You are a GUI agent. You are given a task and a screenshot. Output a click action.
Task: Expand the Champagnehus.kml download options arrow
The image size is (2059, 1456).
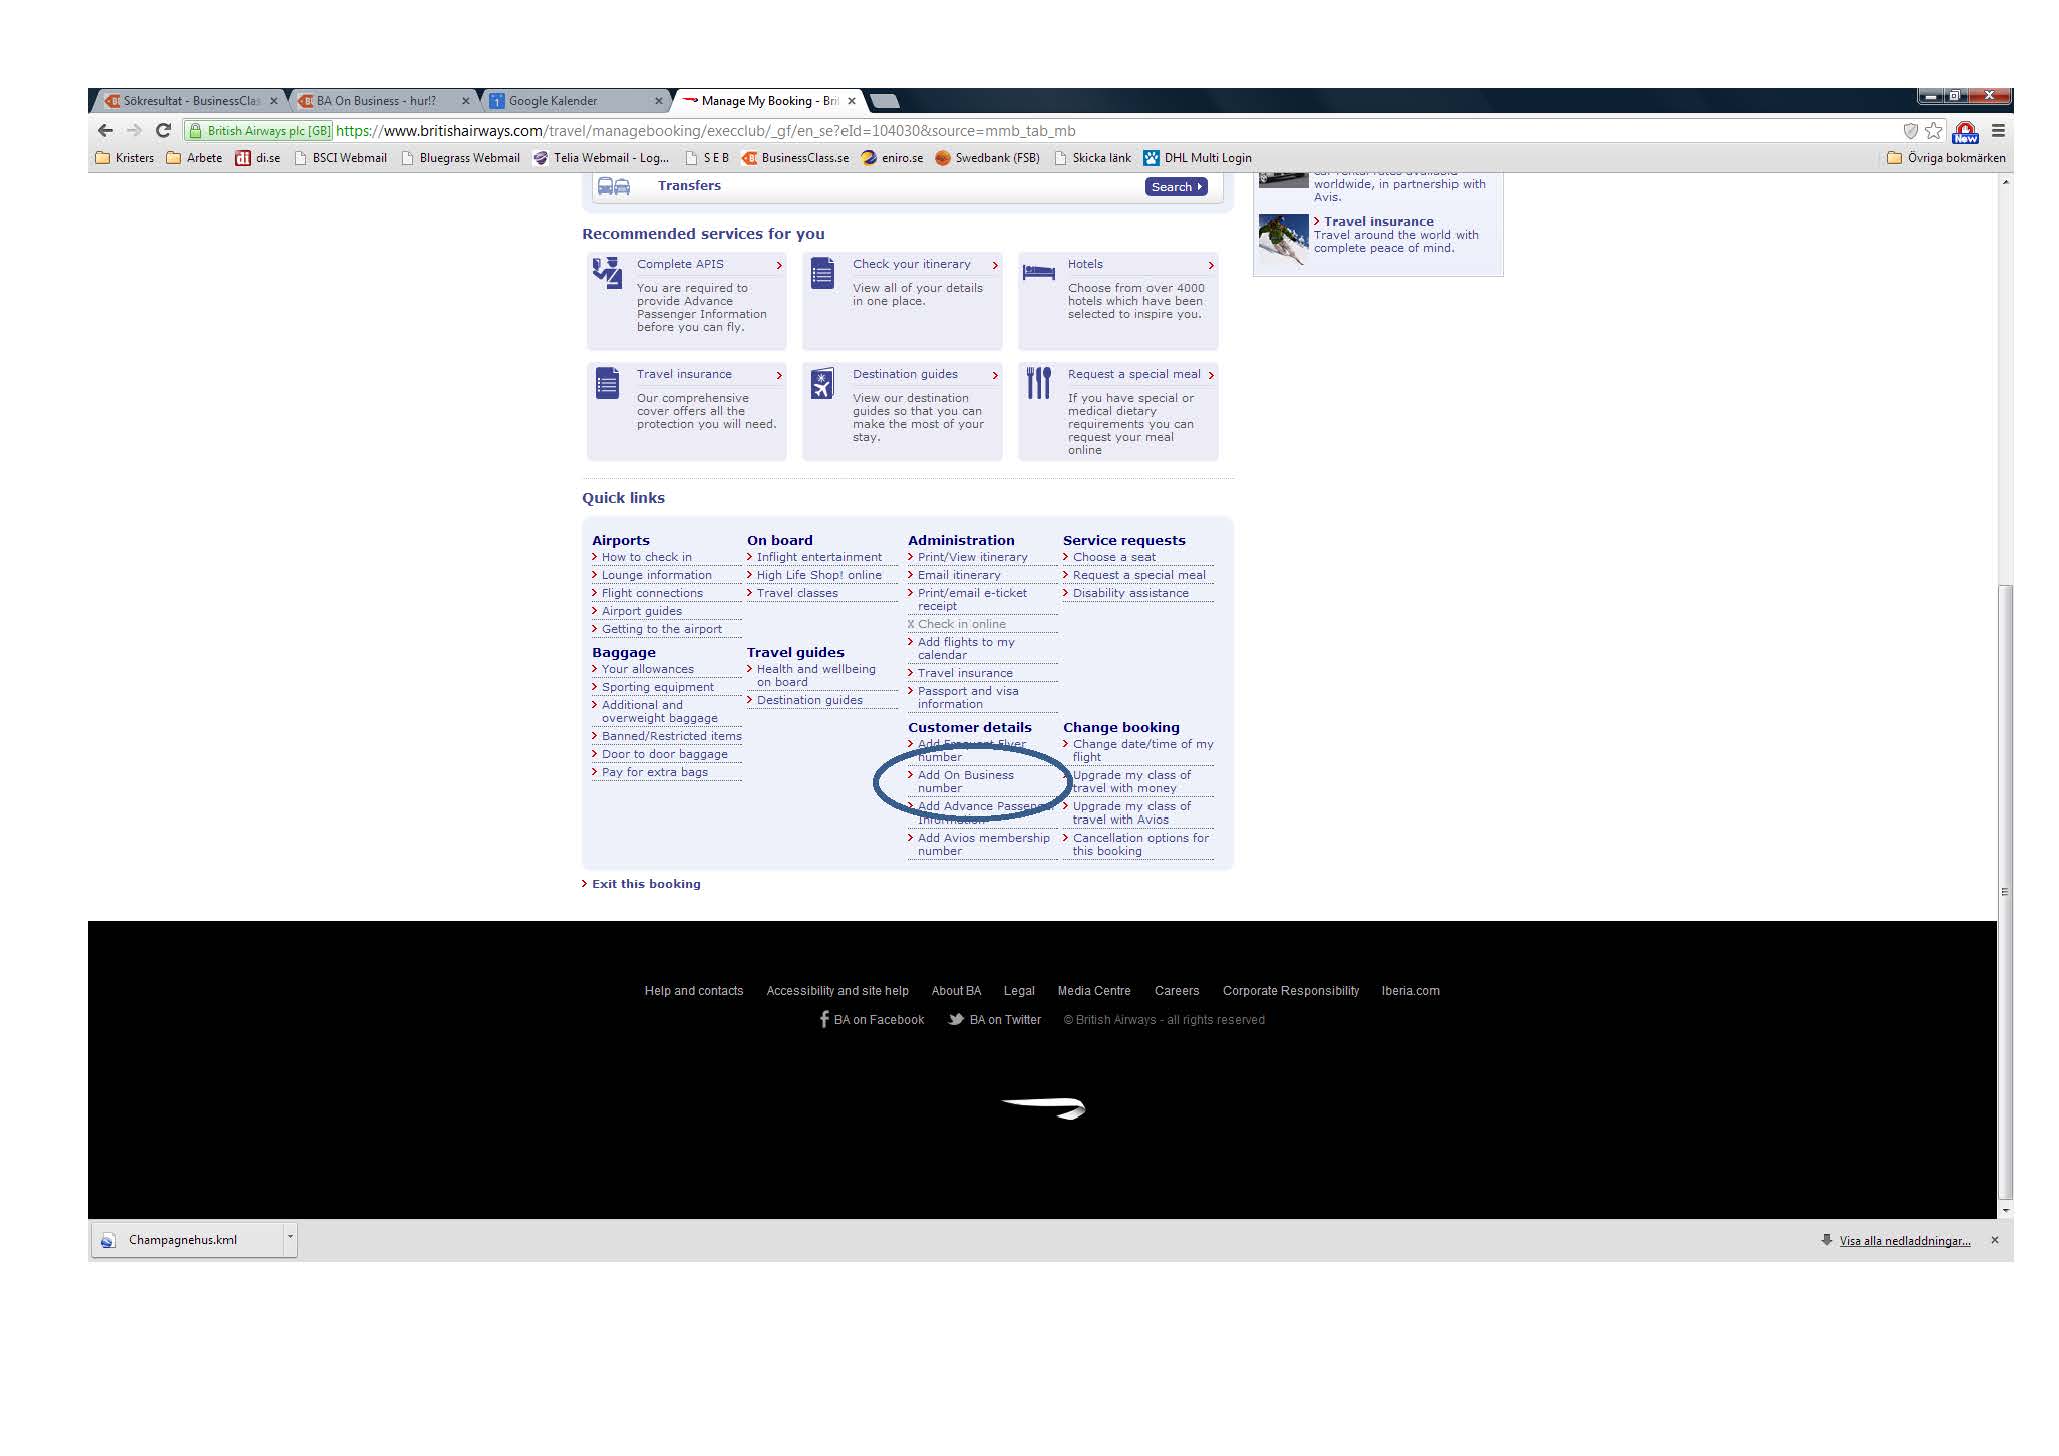290,1237
